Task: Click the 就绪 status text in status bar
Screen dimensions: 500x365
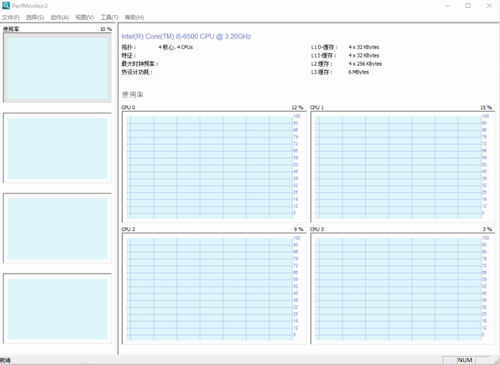Action: coord(5,360)
